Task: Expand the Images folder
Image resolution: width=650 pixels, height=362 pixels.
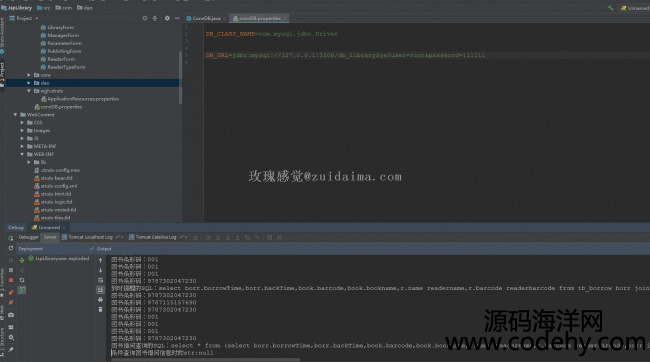Action: pyautogui.click(x=22, y=131)
